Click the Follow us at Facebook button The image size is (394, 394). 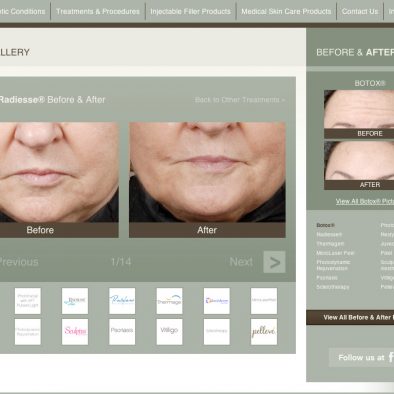click(361, 358)
